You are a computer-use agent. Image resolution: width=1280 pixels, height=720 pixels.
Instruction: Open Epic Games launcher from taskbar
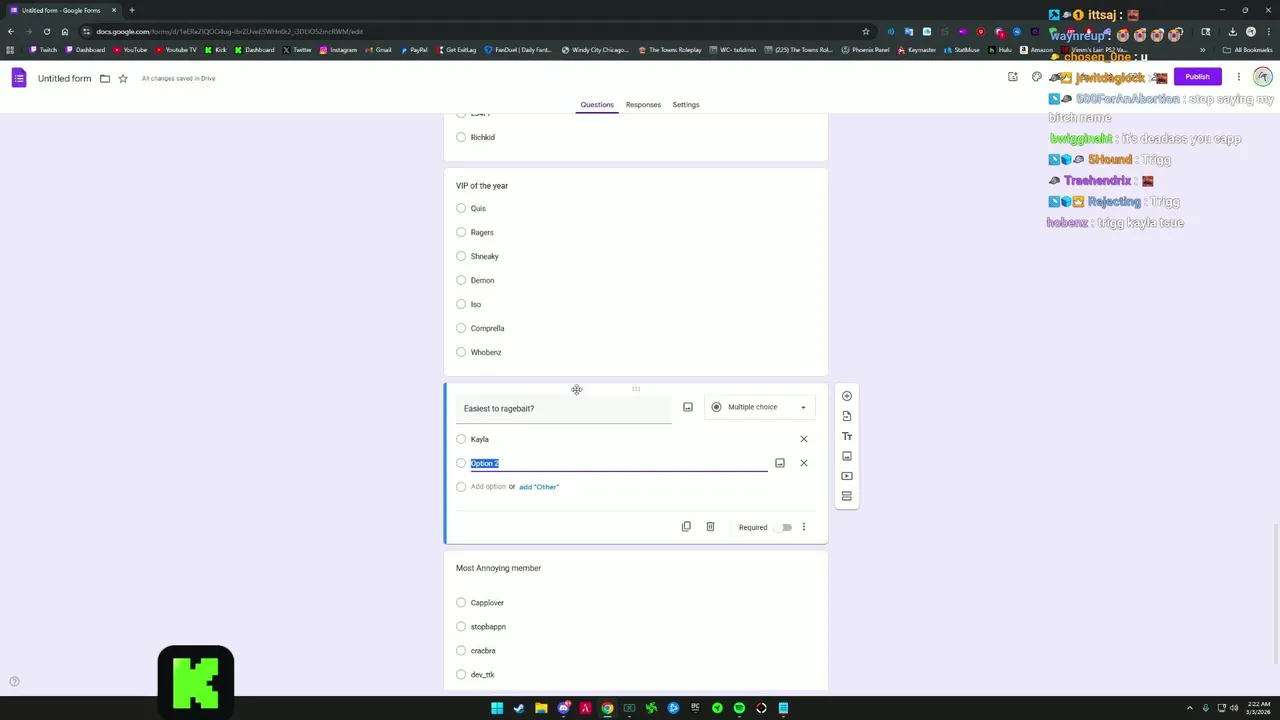pyautogui.click(x=695, y=708)
